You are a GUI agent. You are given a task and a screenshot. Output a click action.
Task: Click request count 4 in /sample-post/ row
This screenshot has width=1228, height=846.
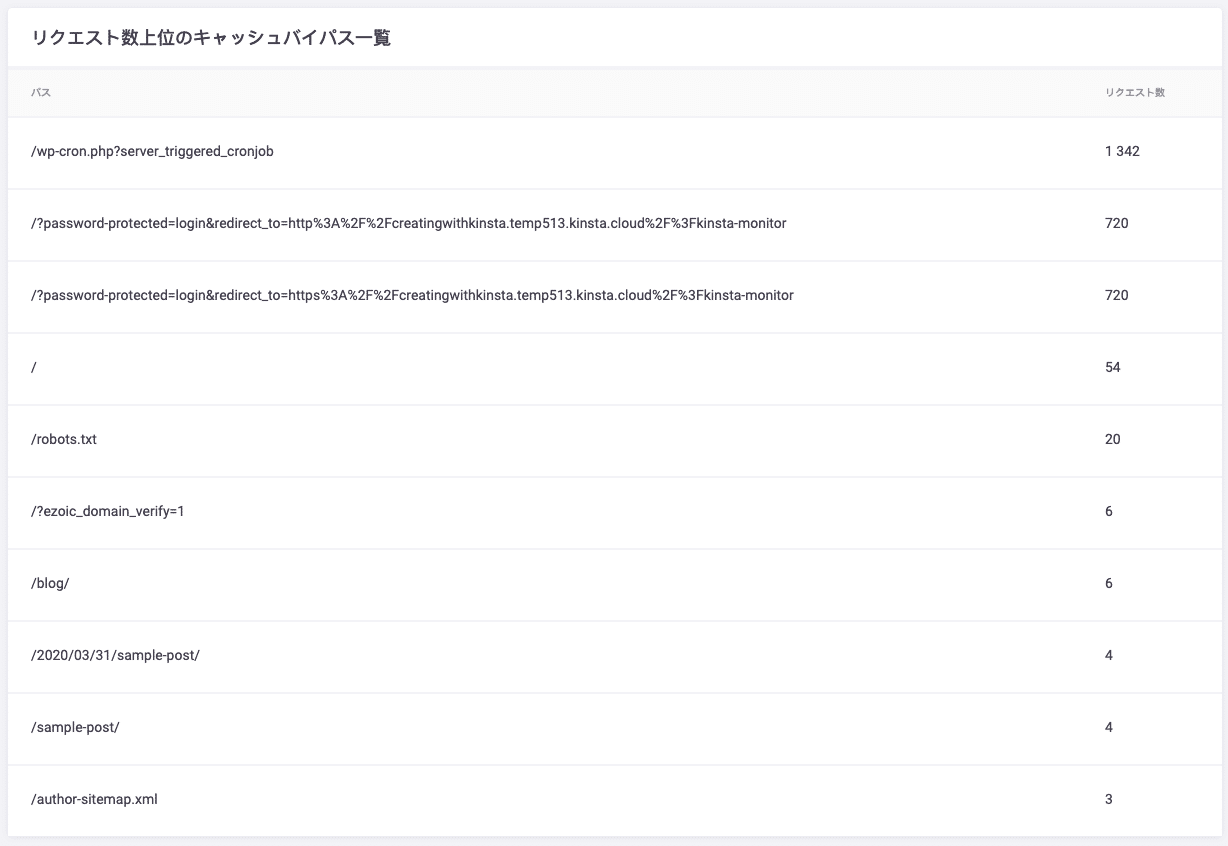[x=1108, y=728]
